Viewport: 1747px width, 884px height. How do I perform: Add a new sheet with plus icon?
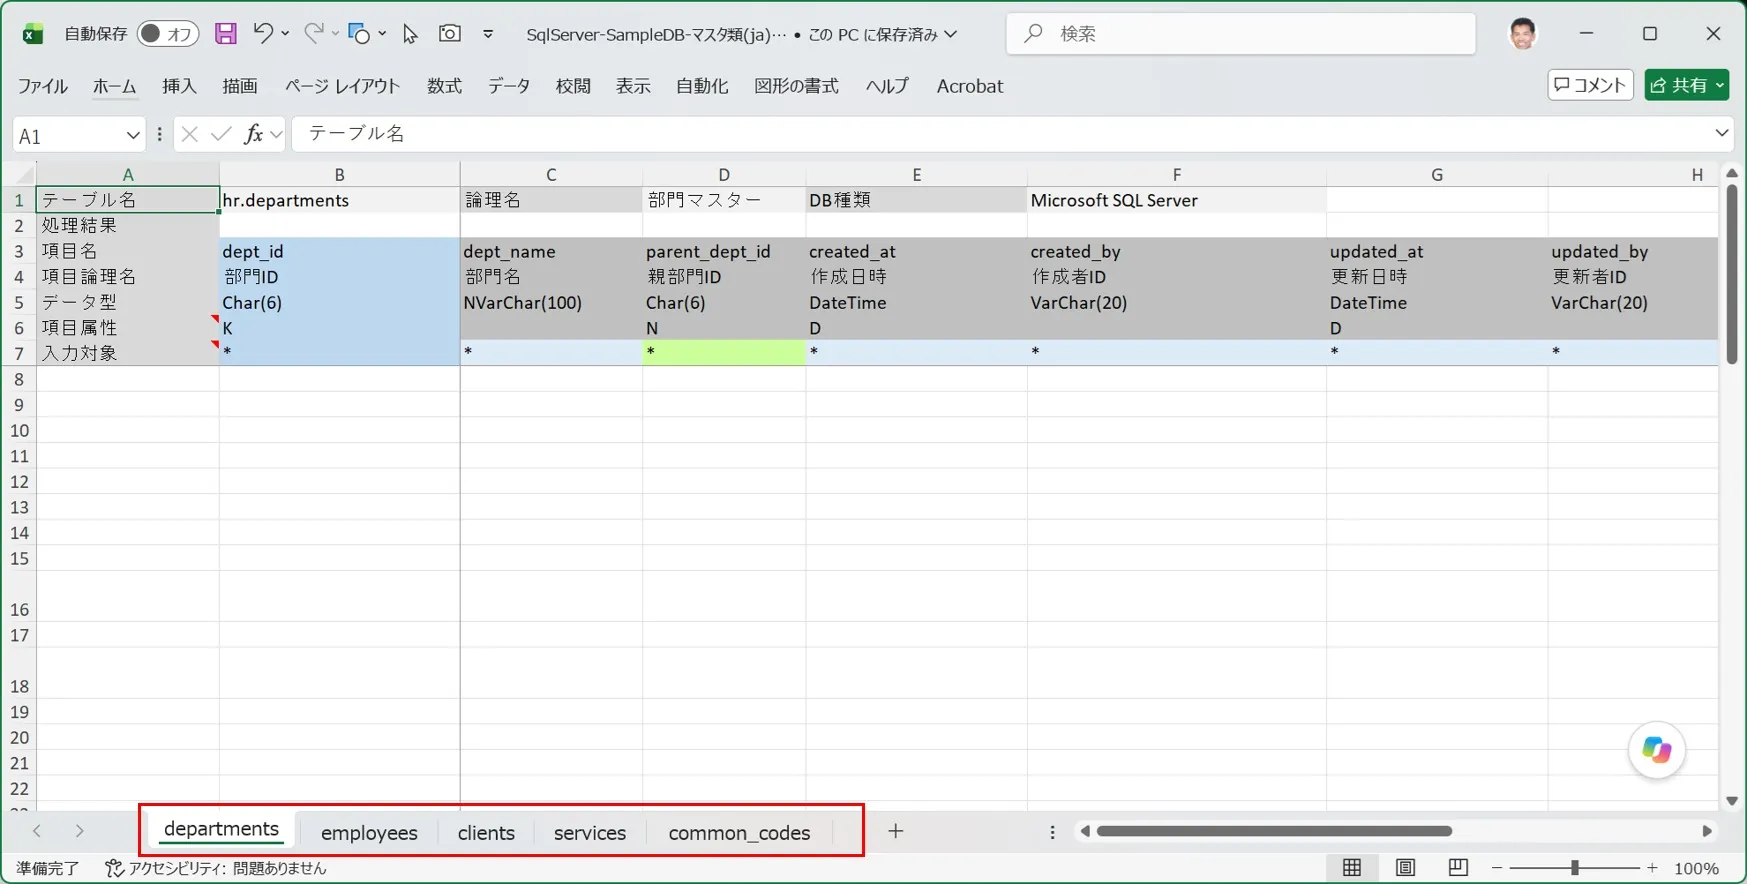point(895,831)
